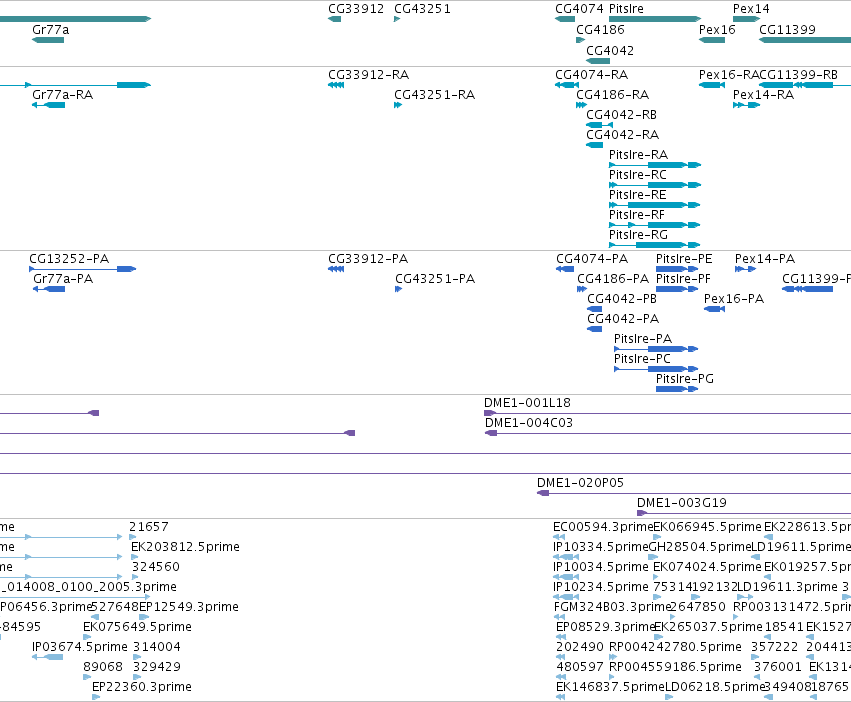Open the DME1-001L18 BAC clone label

click(x=527, y=403)
